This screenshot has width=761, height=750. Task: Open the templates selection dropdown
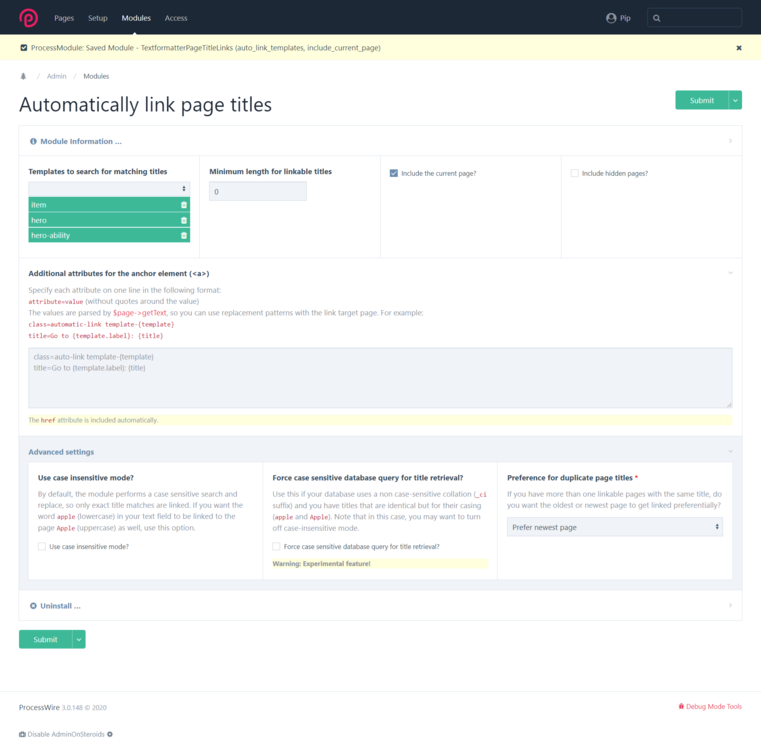coord(109,188)
